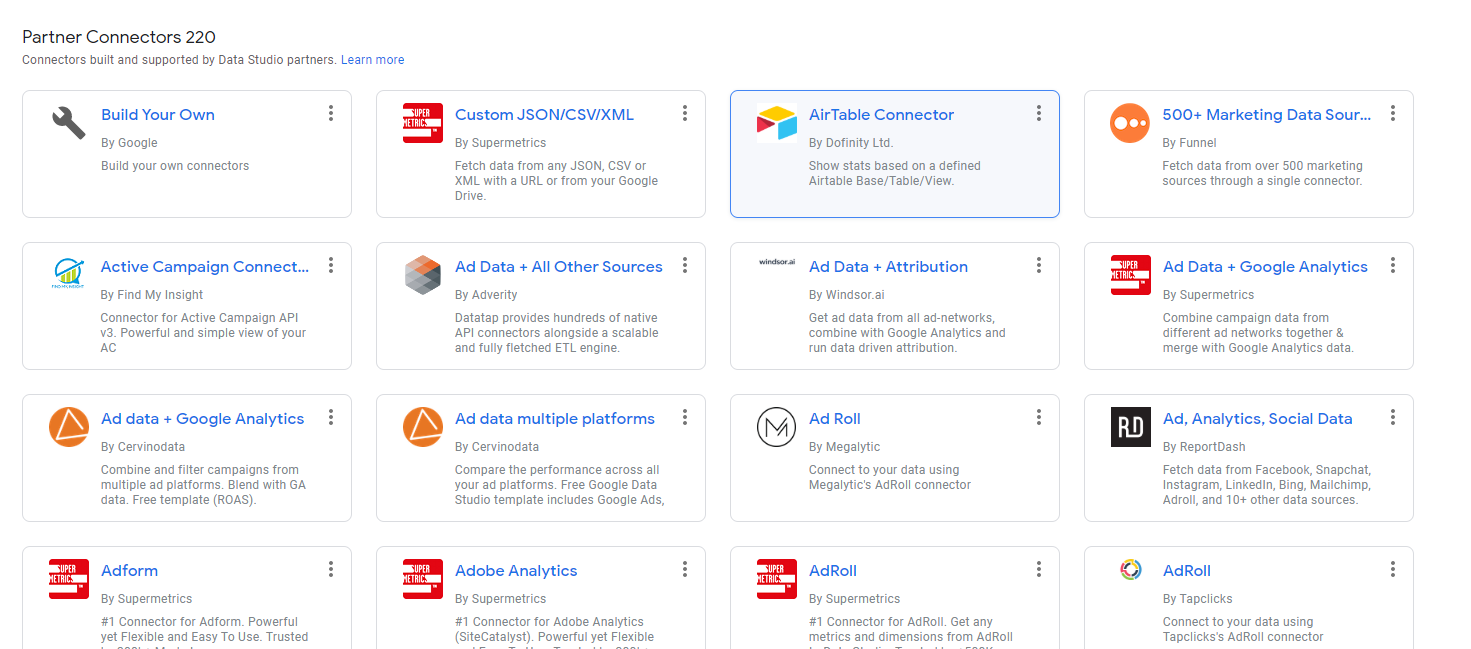Open more options menu for Build Your Own
1471x649 pixels.
(331, 113)
